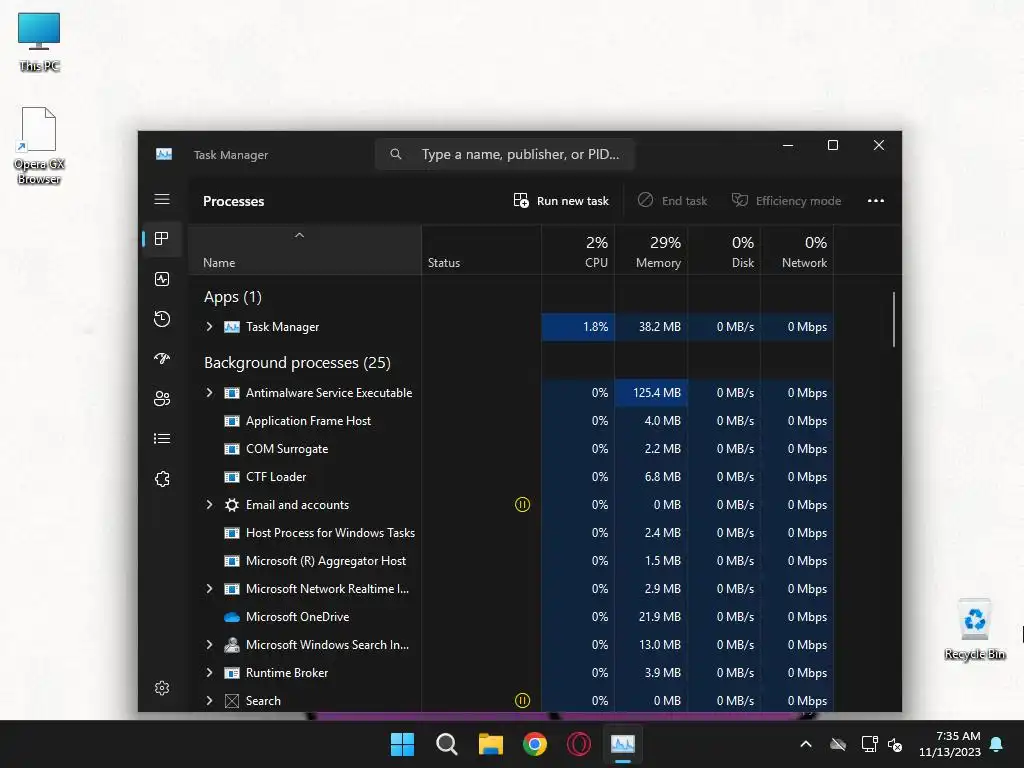This screenshot has width=1024, height=768.
Task: Expand the Task Manager app row
Action: pyautogui.click(x=209, y=327)
